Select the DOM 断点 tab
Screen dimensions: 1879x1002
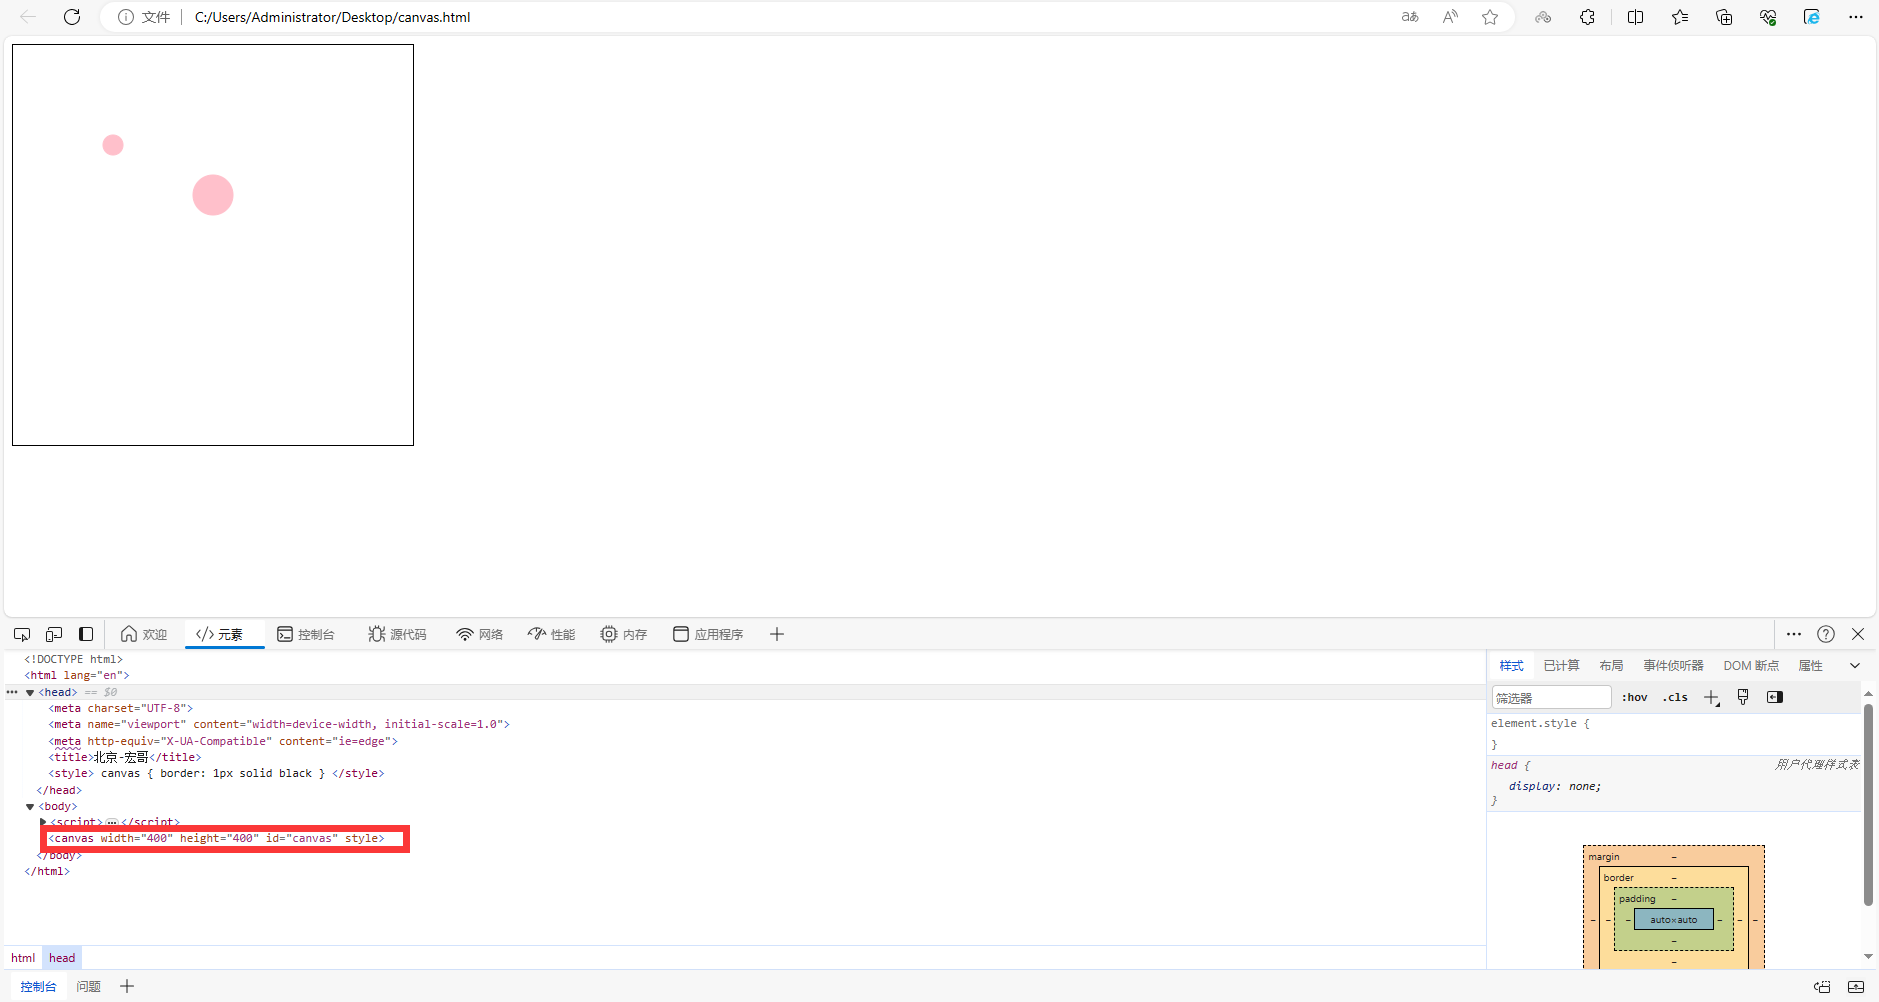[x=1751, y=665]
